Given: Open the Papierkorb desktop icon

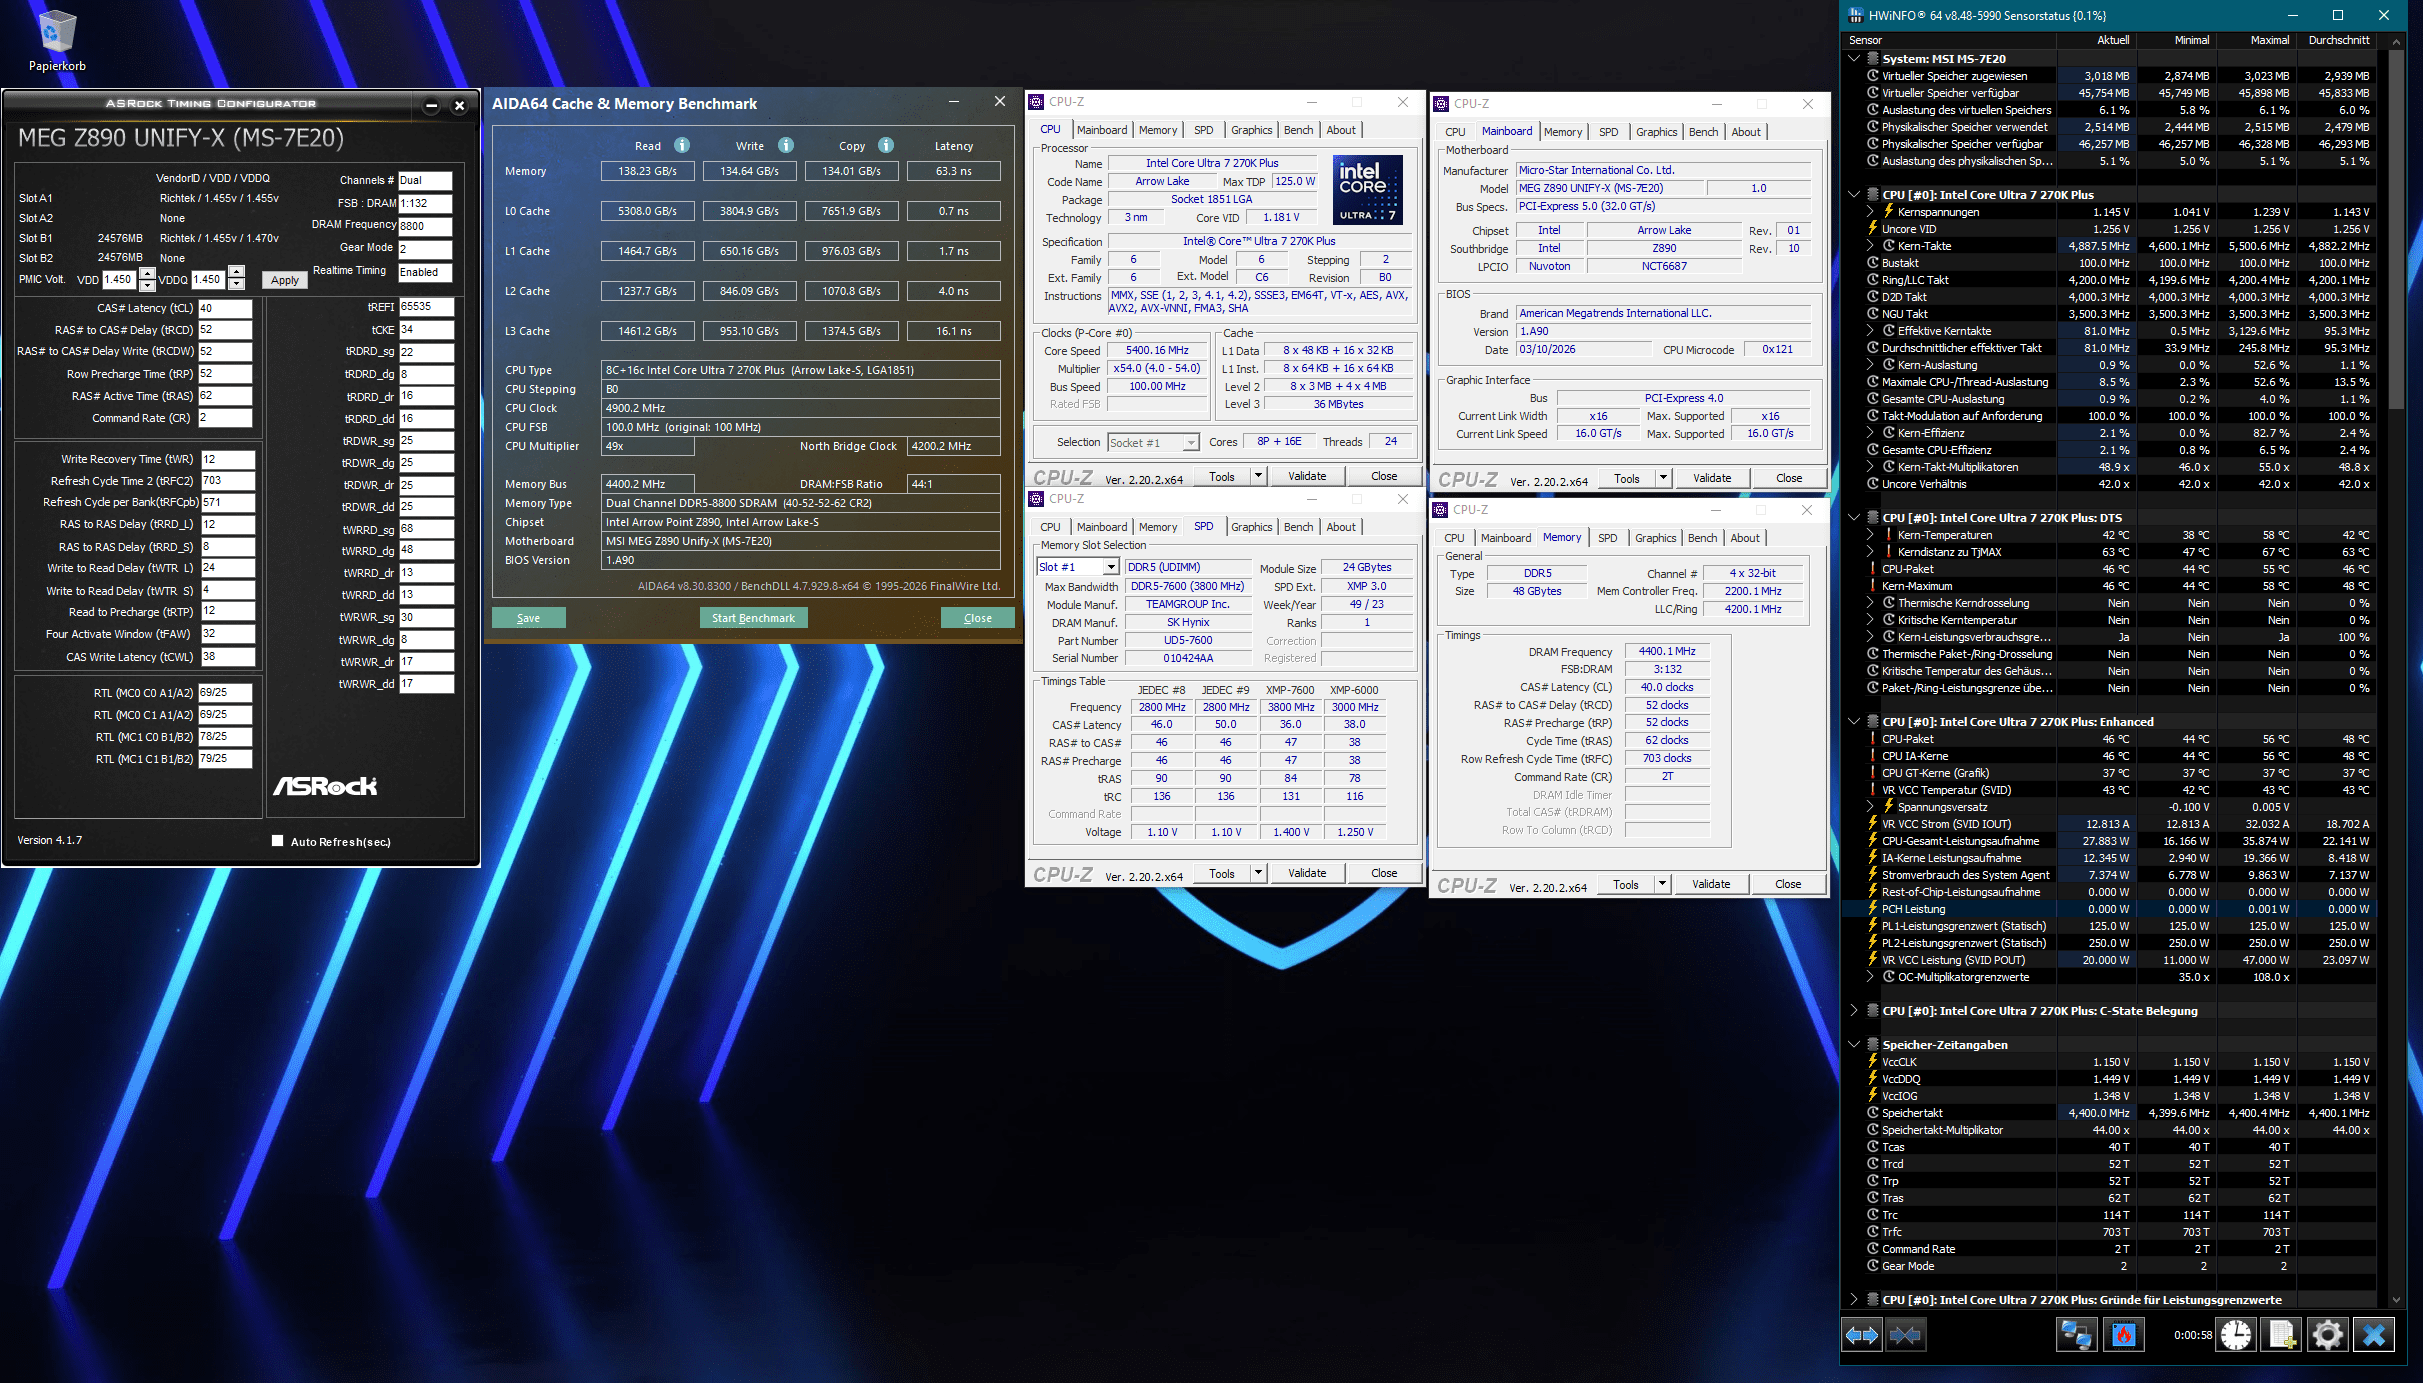Looking at the screenshot, I should (x=57, y=41).
